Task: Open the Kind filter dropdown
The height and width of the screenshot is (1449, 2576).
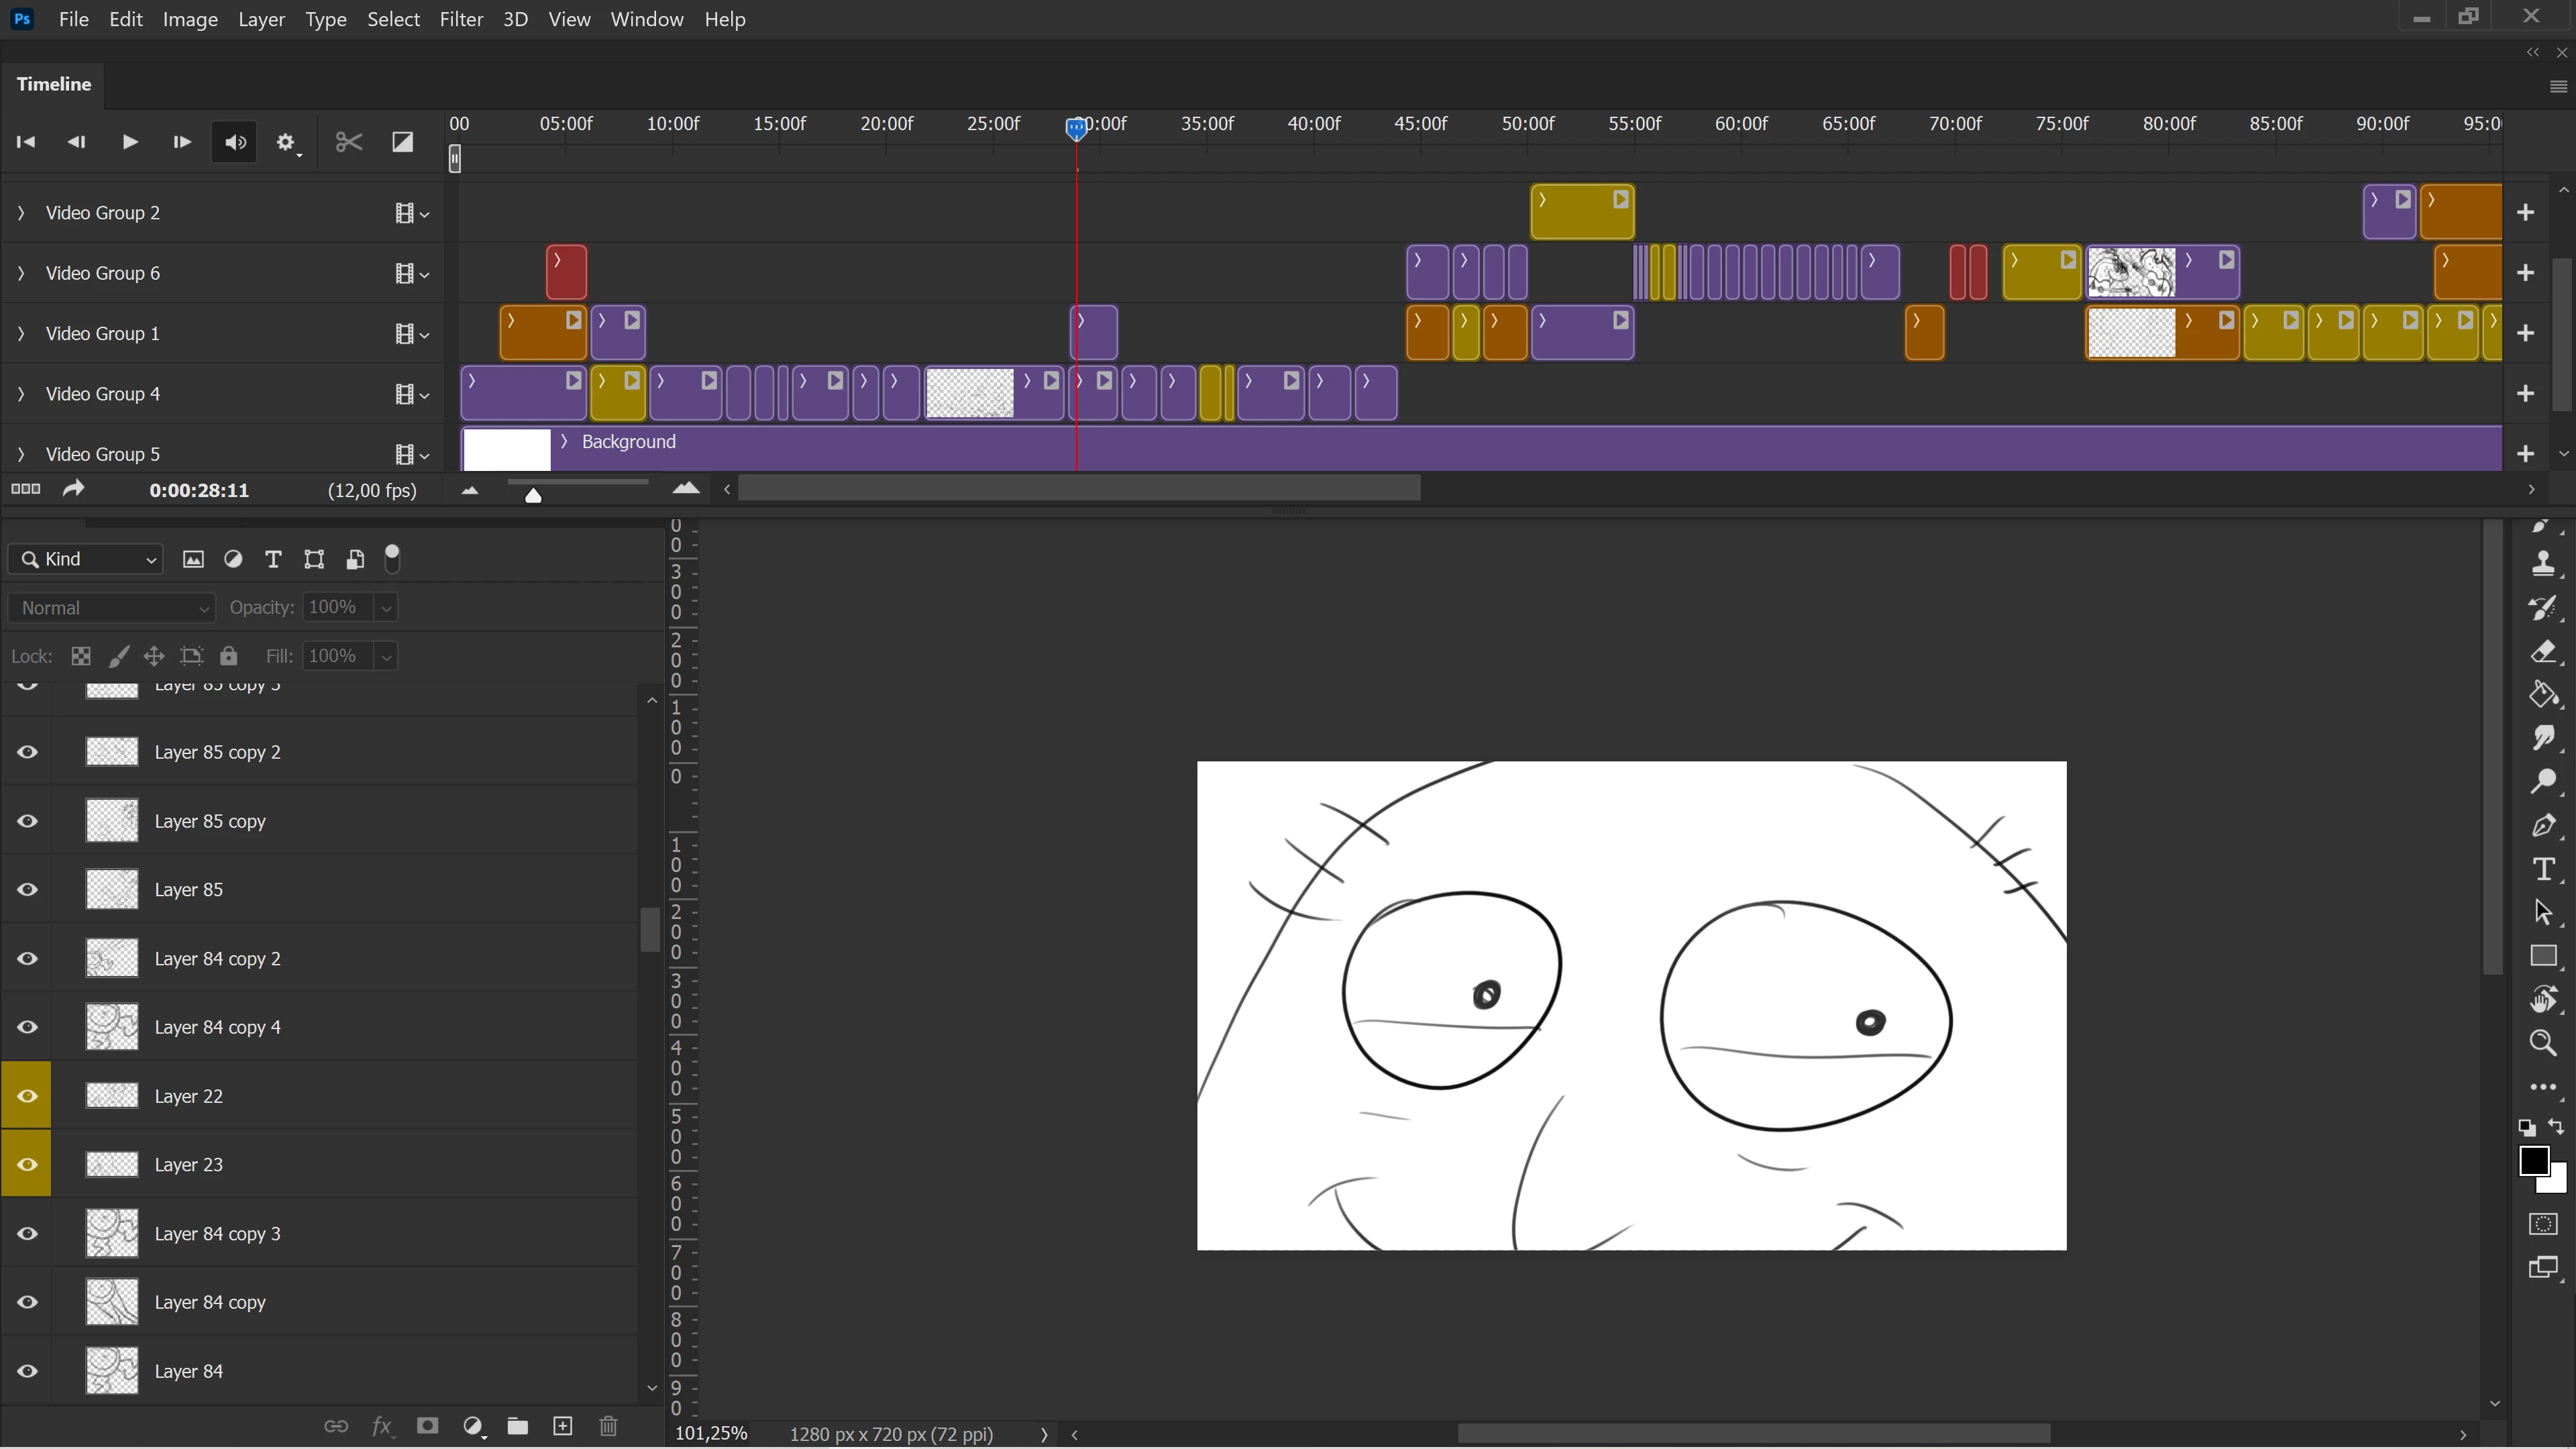Action: 86,559
